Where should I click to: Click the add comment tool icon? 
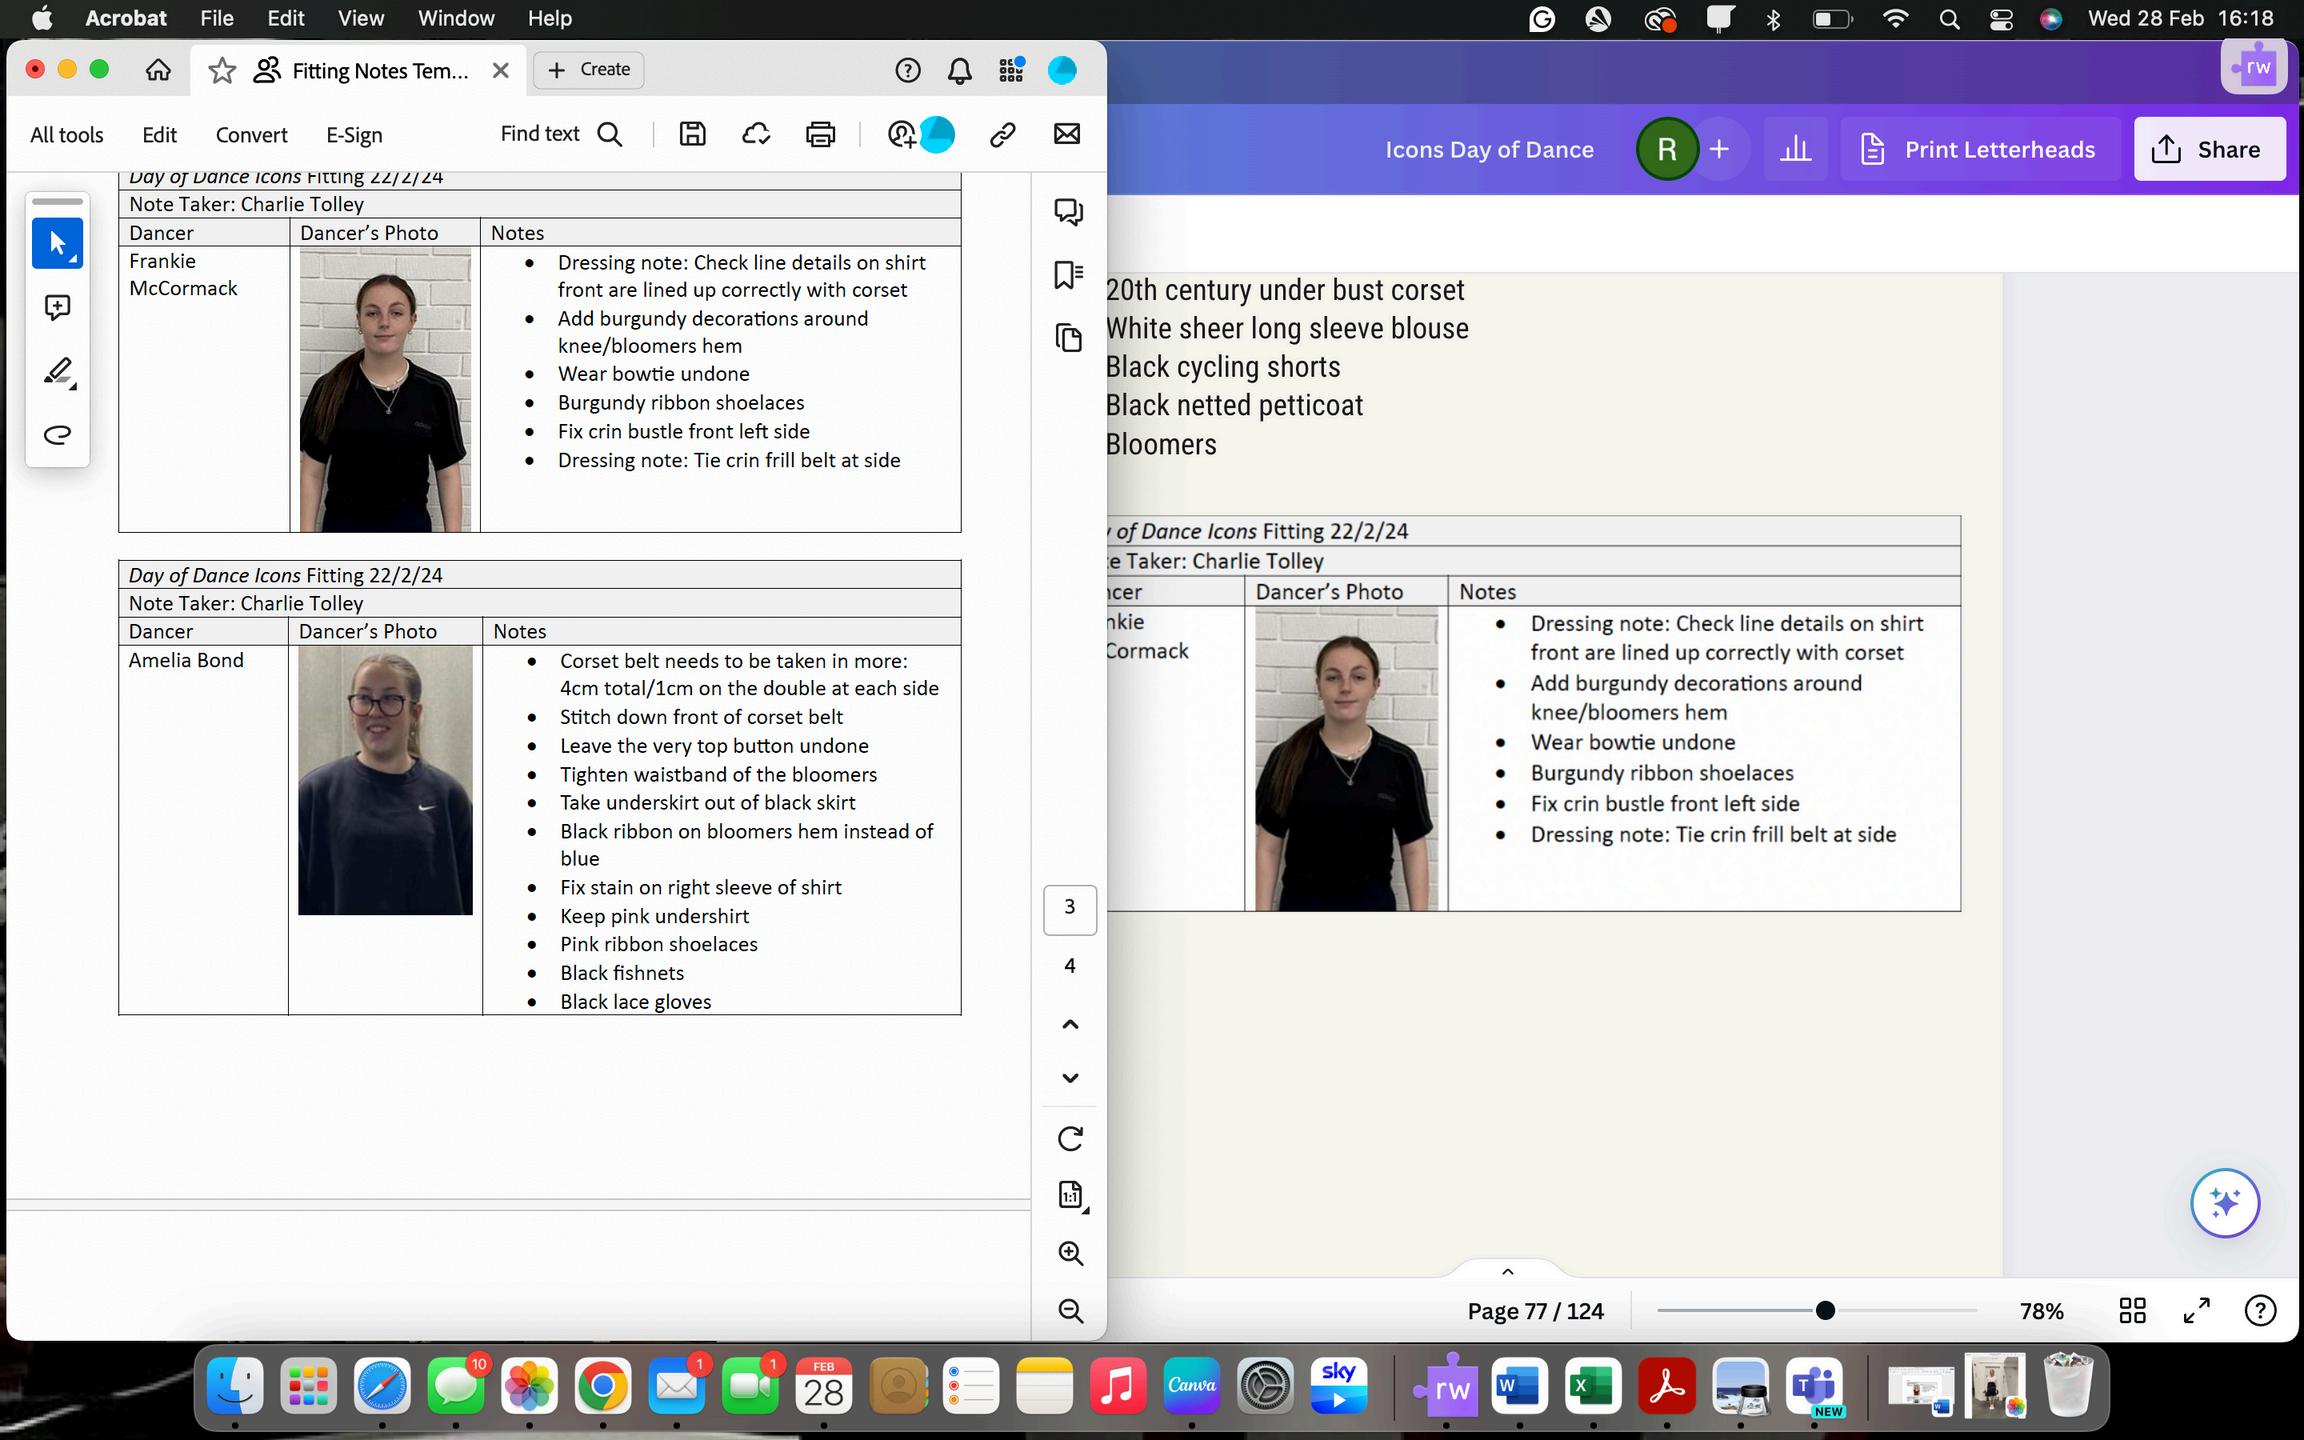tap(57, 307)
